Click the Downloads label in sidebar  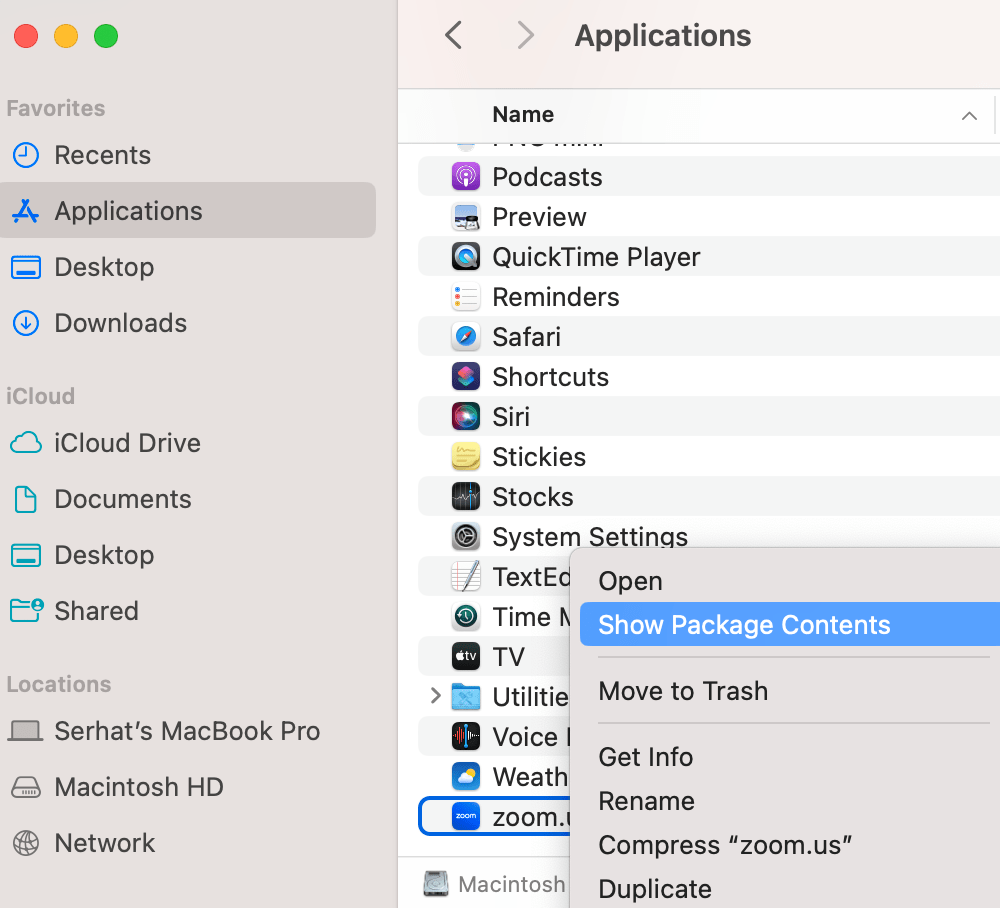tap(121, 323)
